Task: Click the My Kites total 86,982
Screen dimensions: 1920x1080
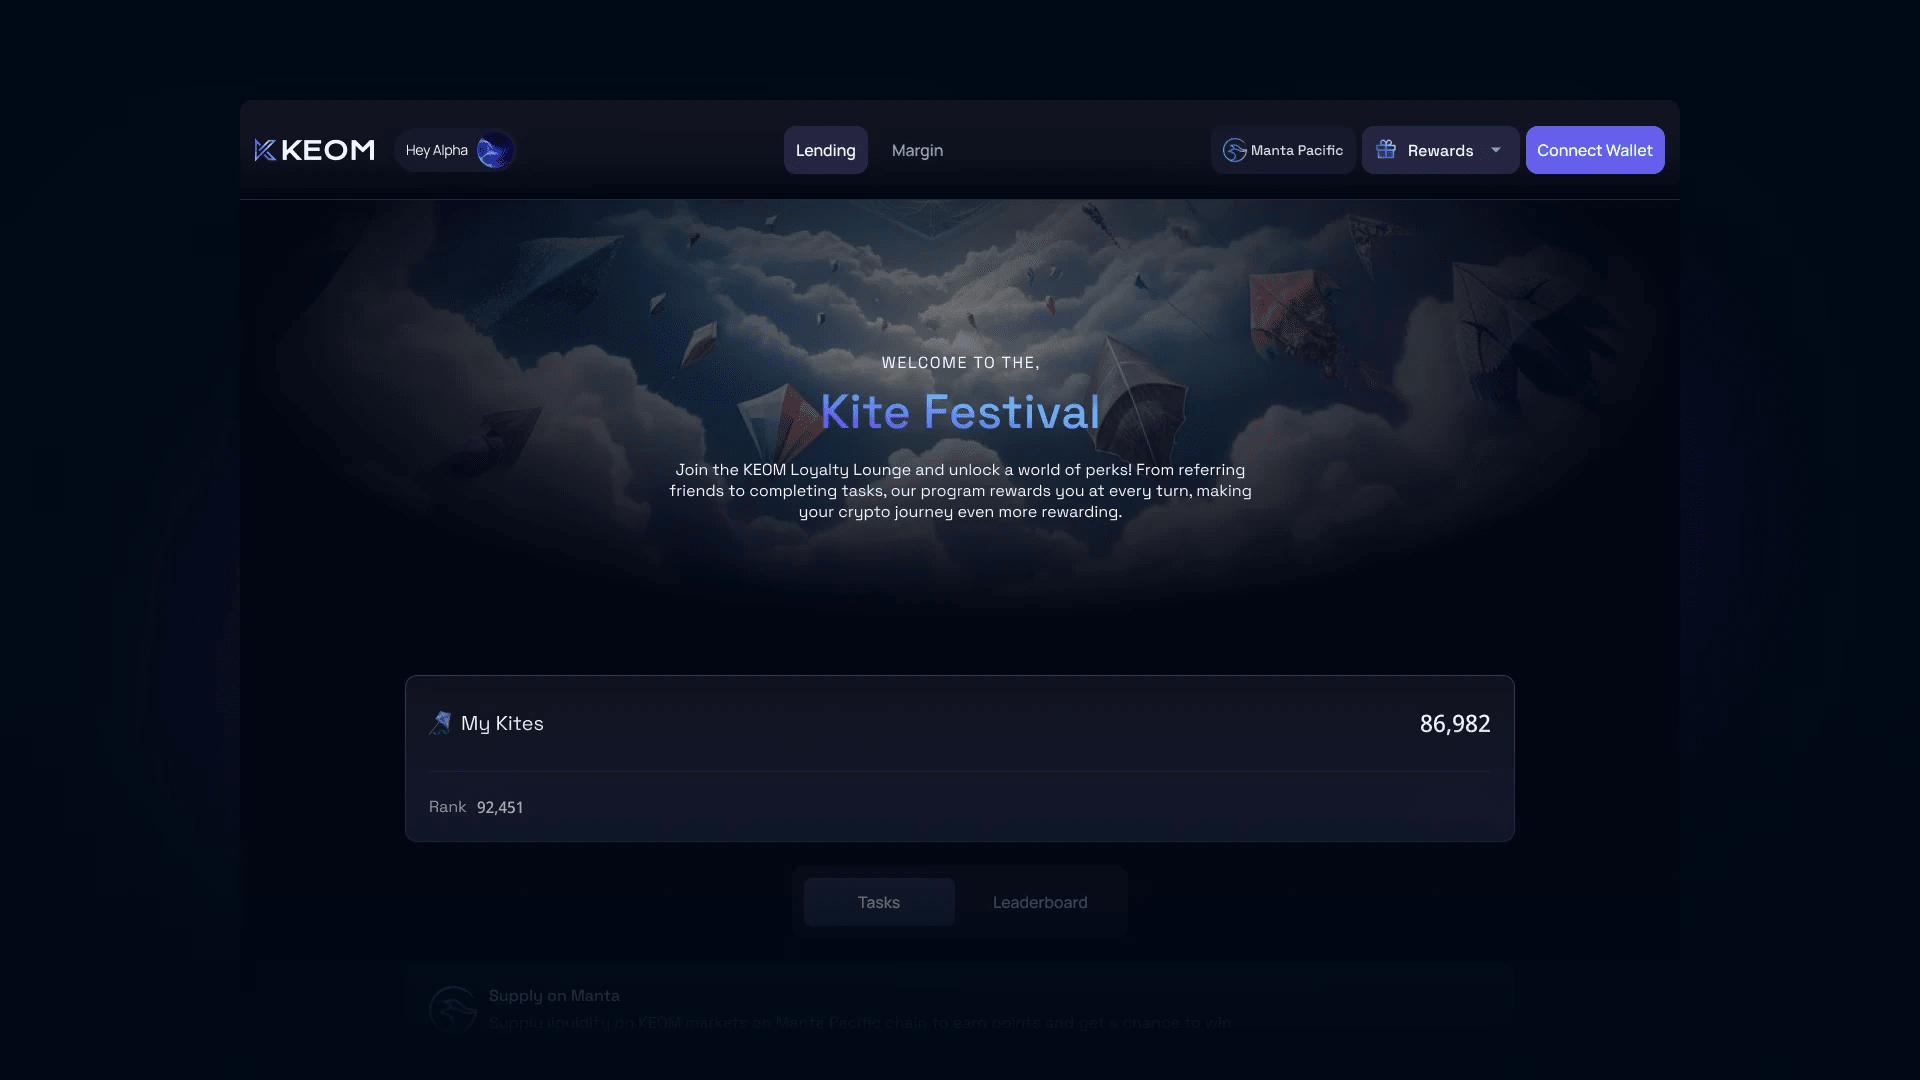Action: (1455, 723)
